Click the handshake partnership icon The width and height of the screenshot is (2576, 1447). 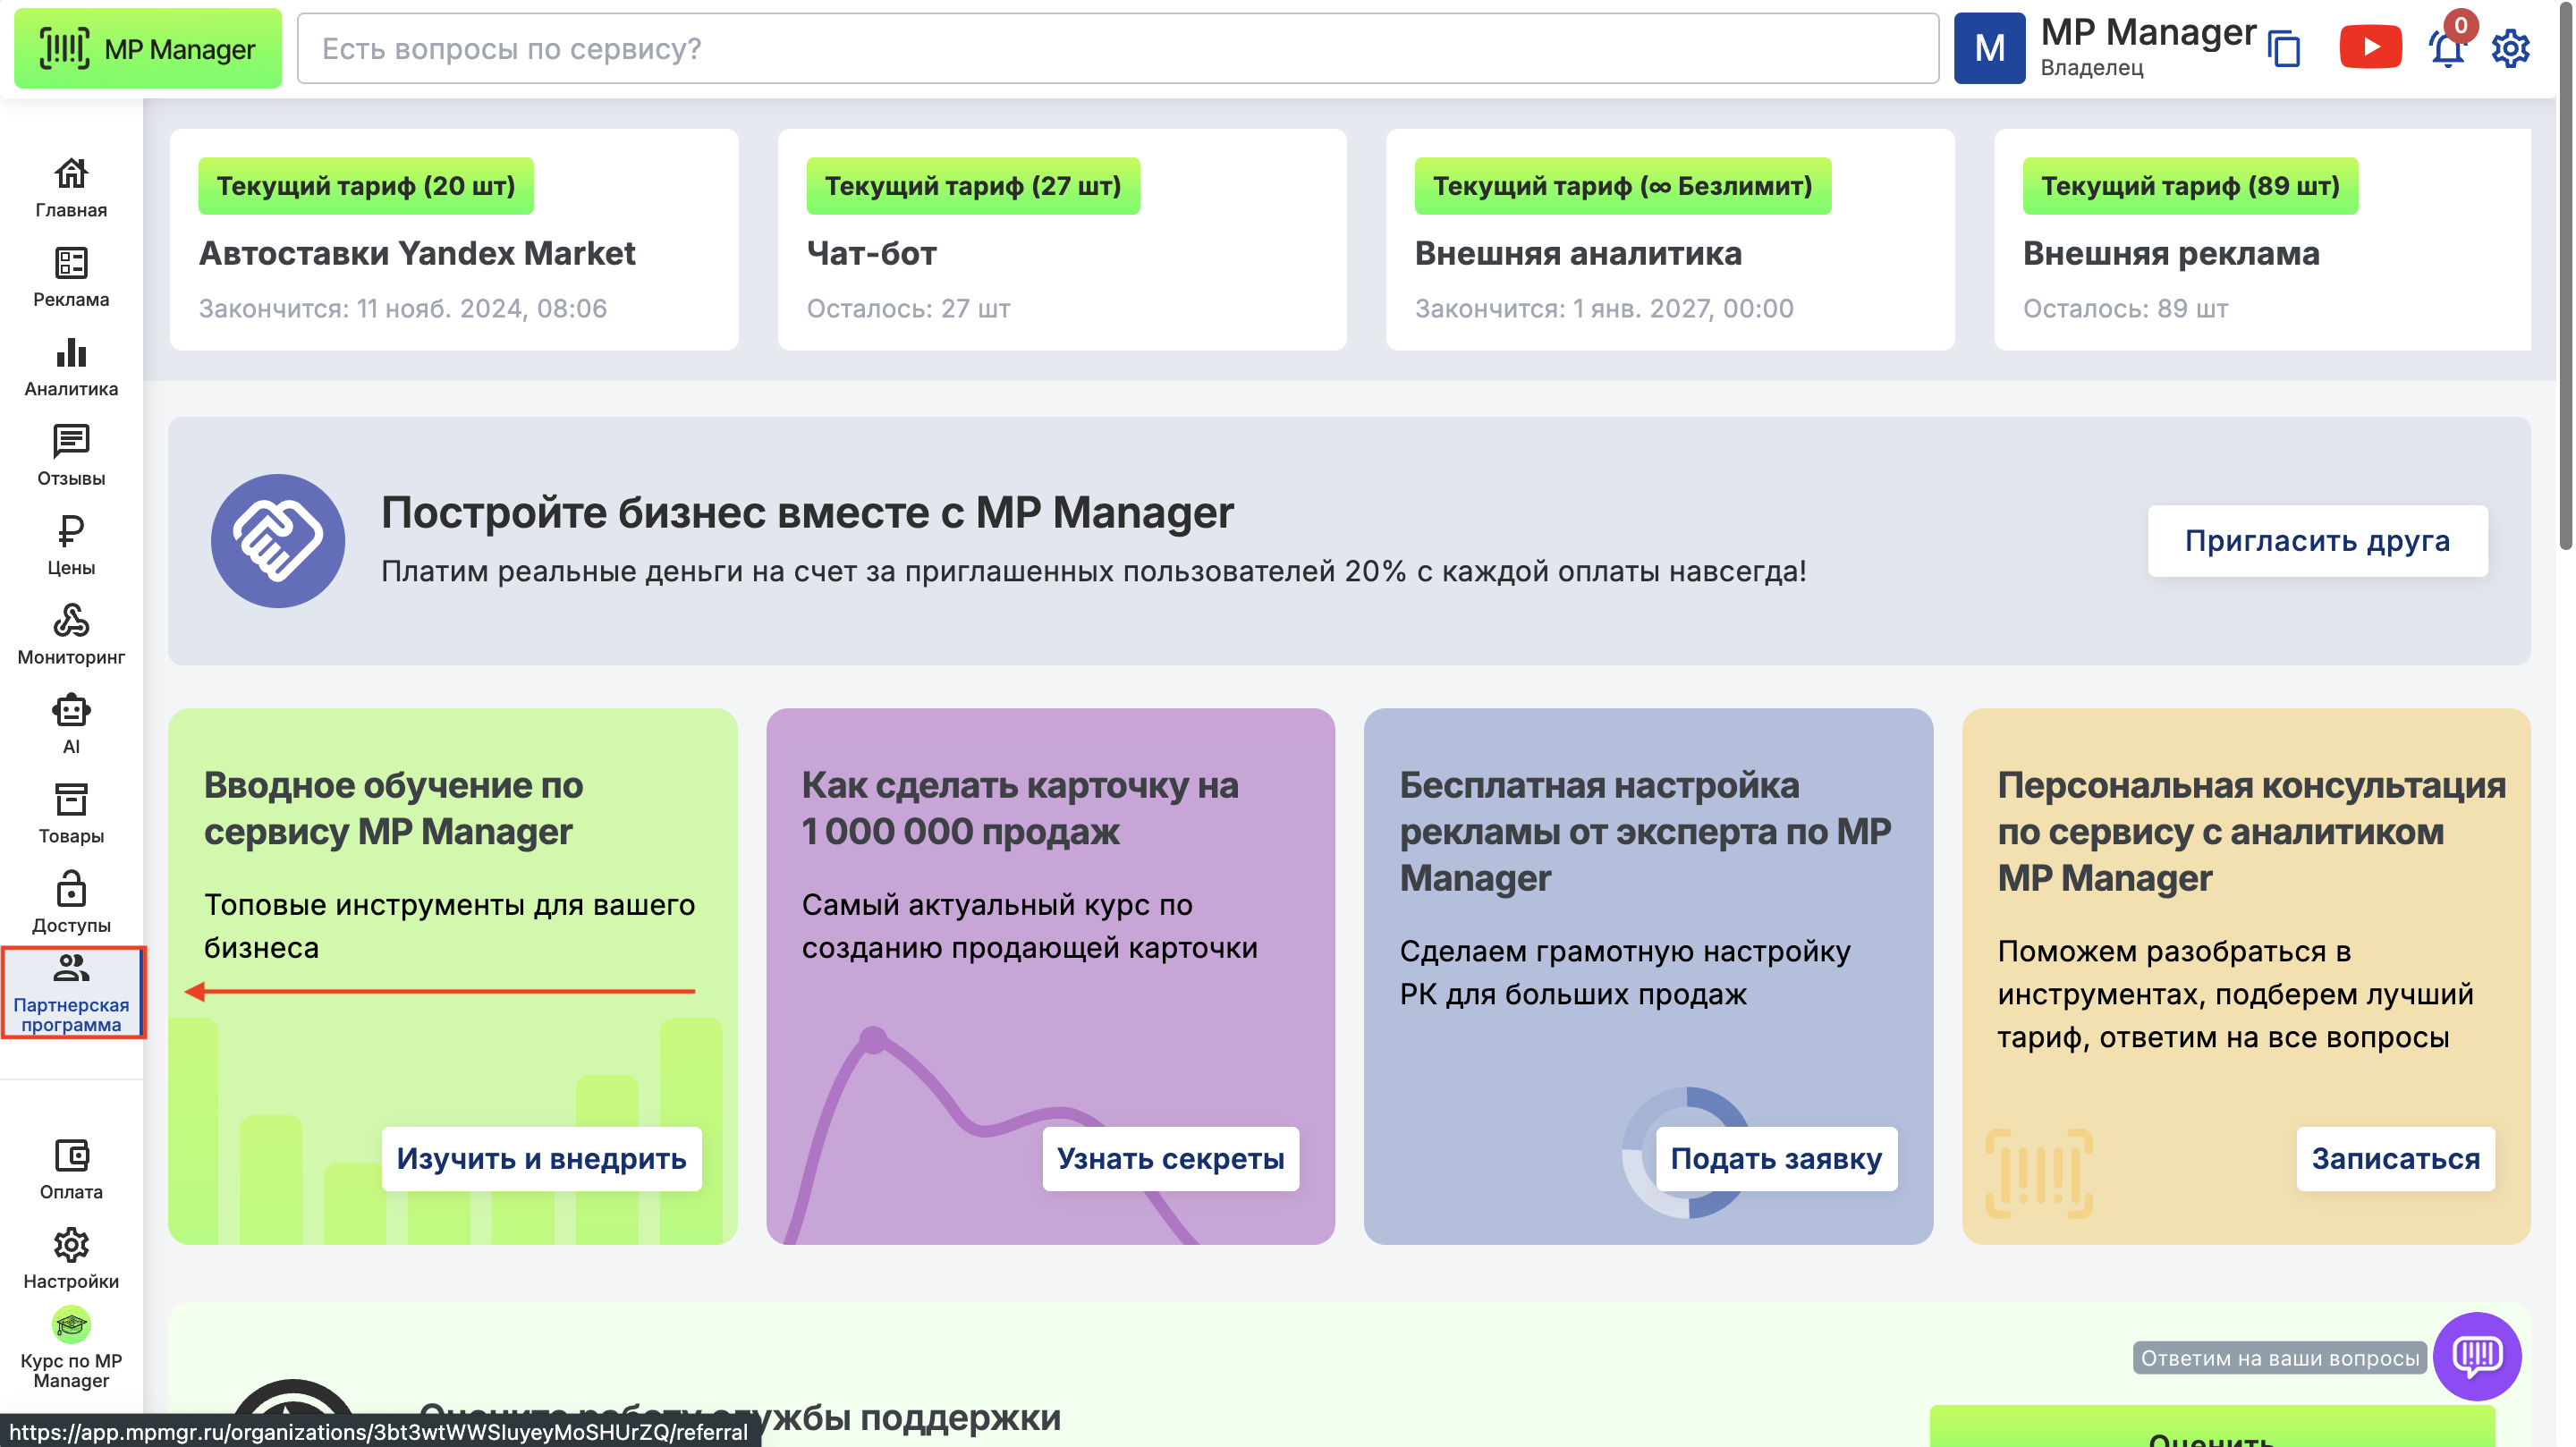278,541
